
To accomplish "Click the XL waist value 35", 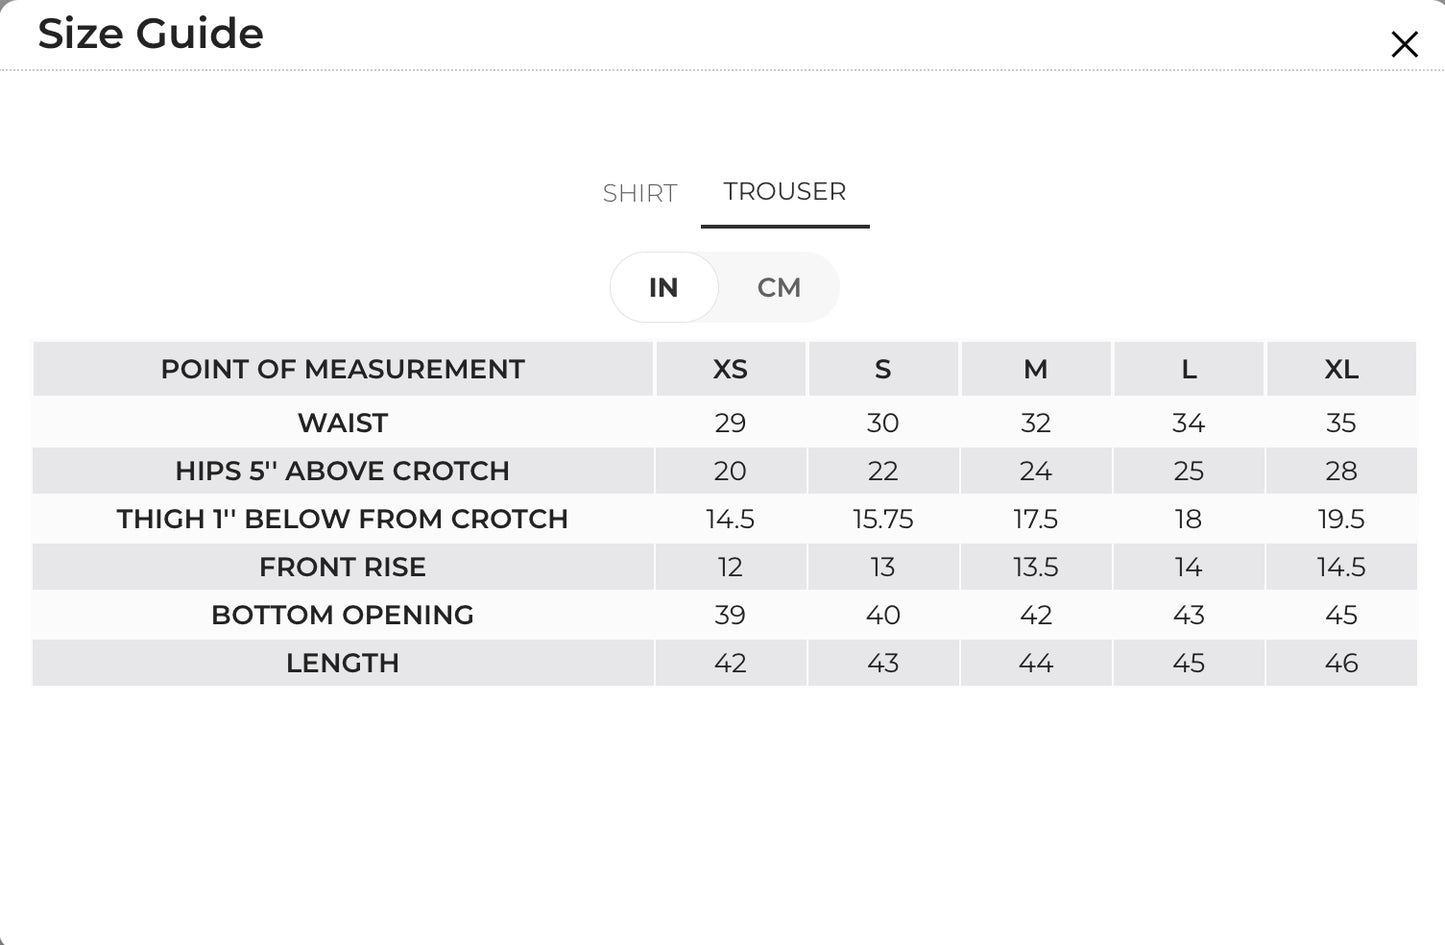I will tap(1341, 423).
